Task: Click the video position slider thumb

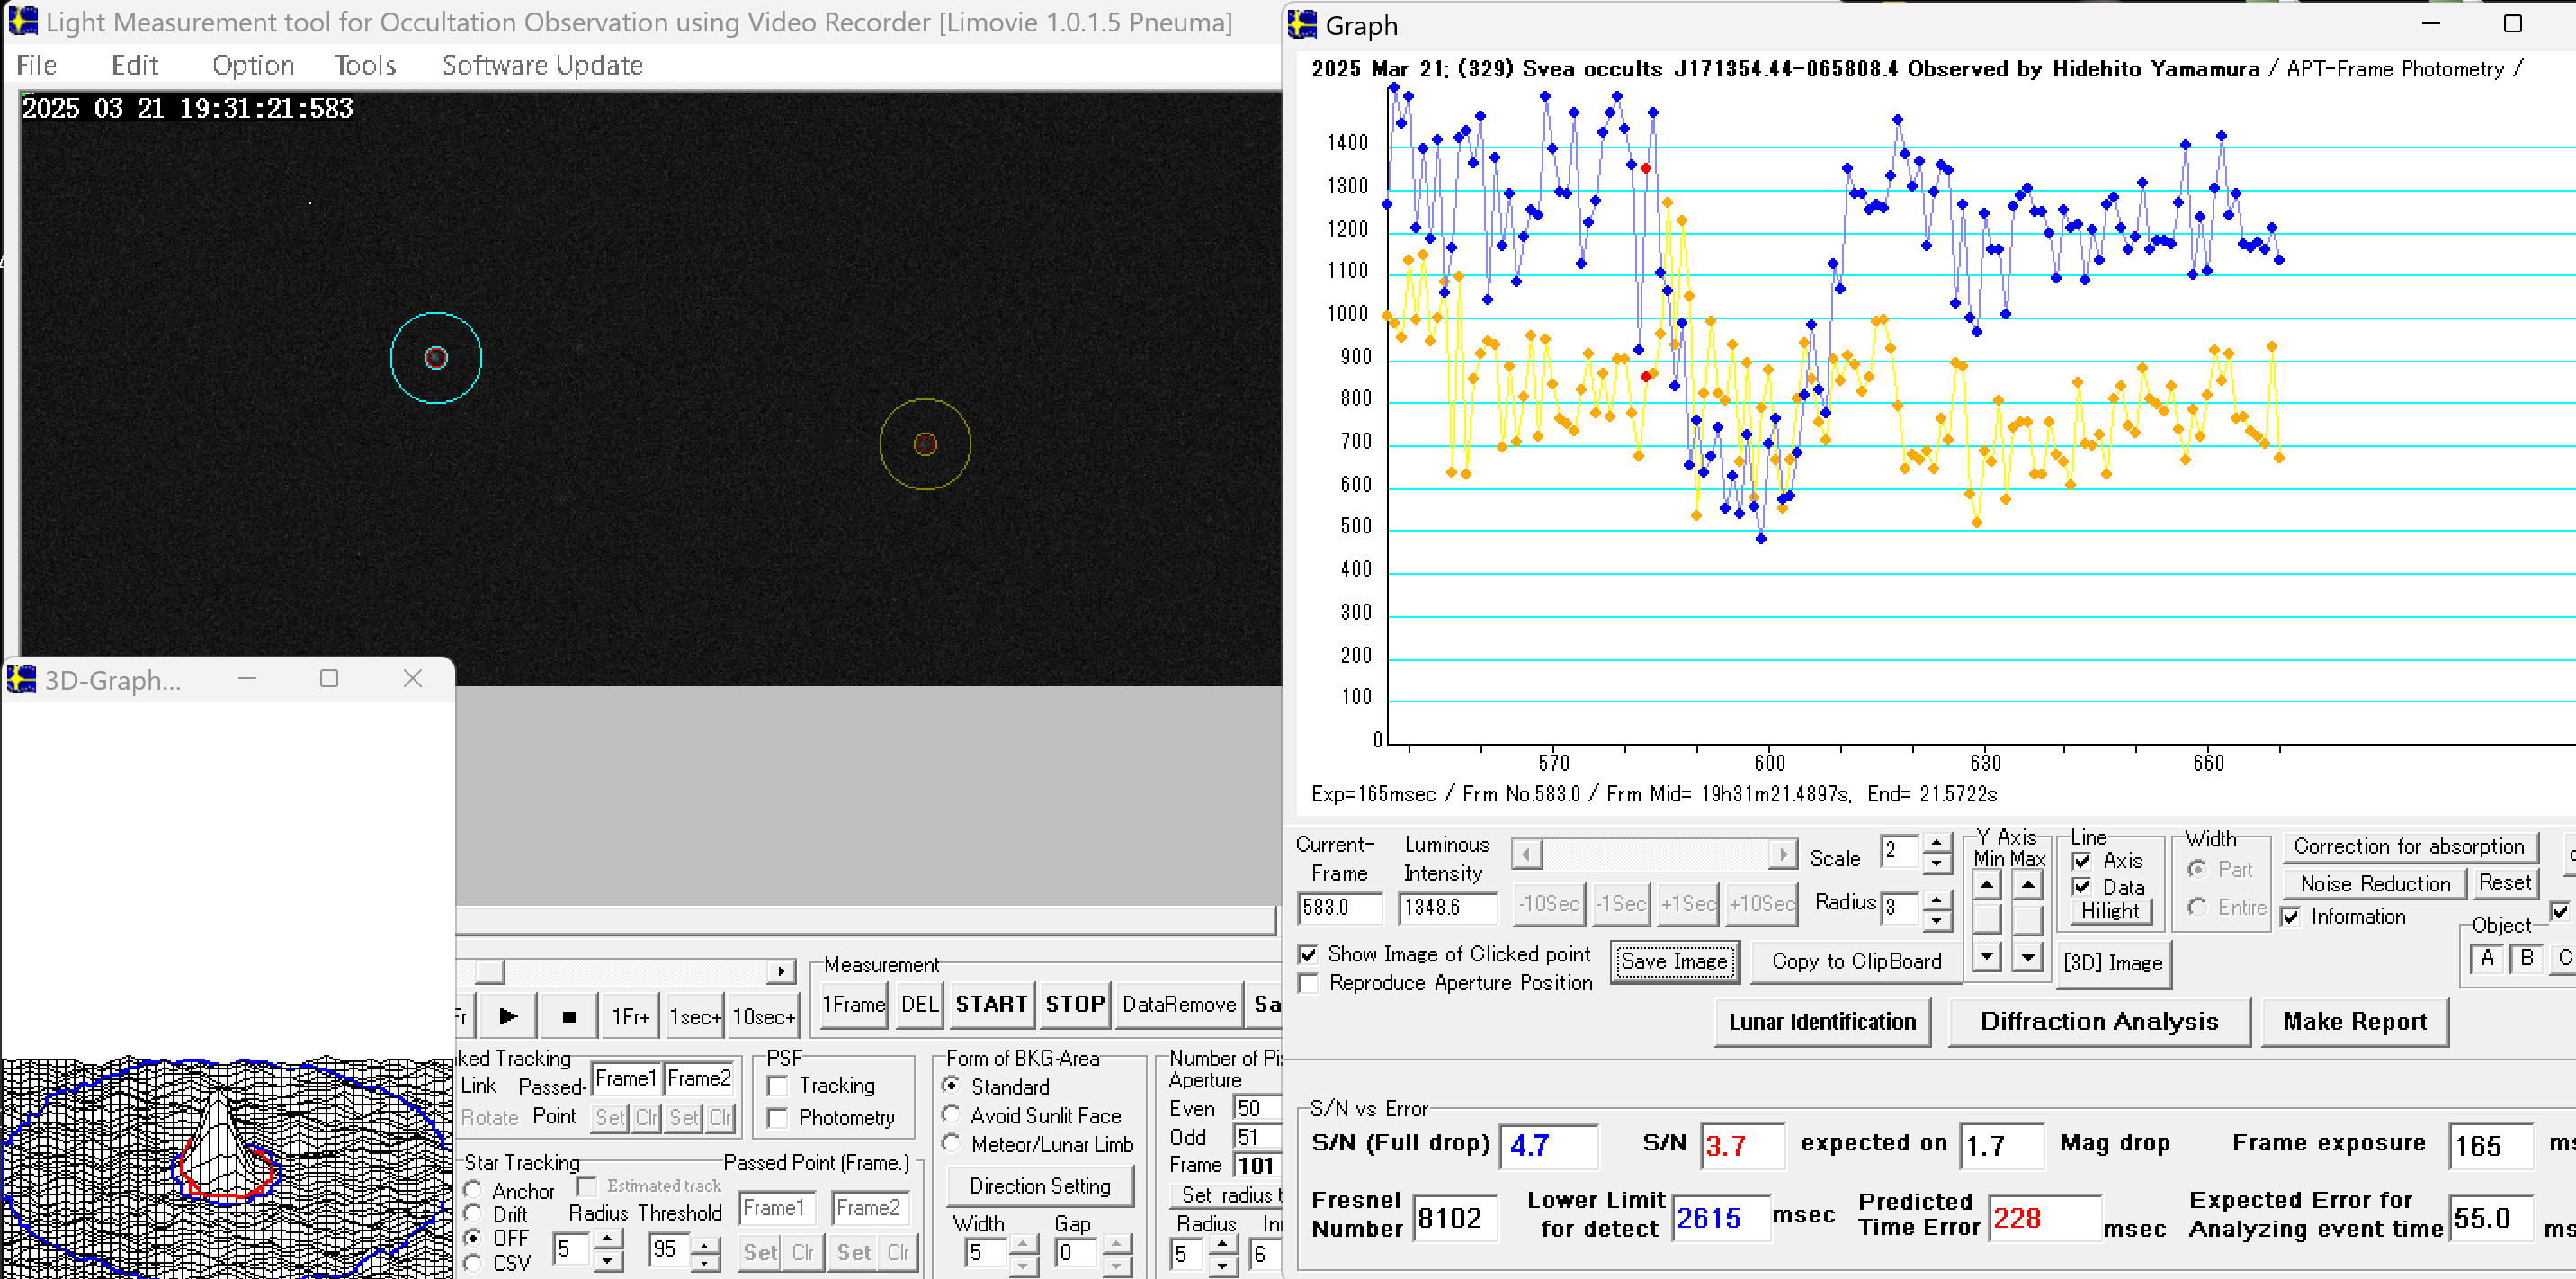Action: (x=489, y=971)
